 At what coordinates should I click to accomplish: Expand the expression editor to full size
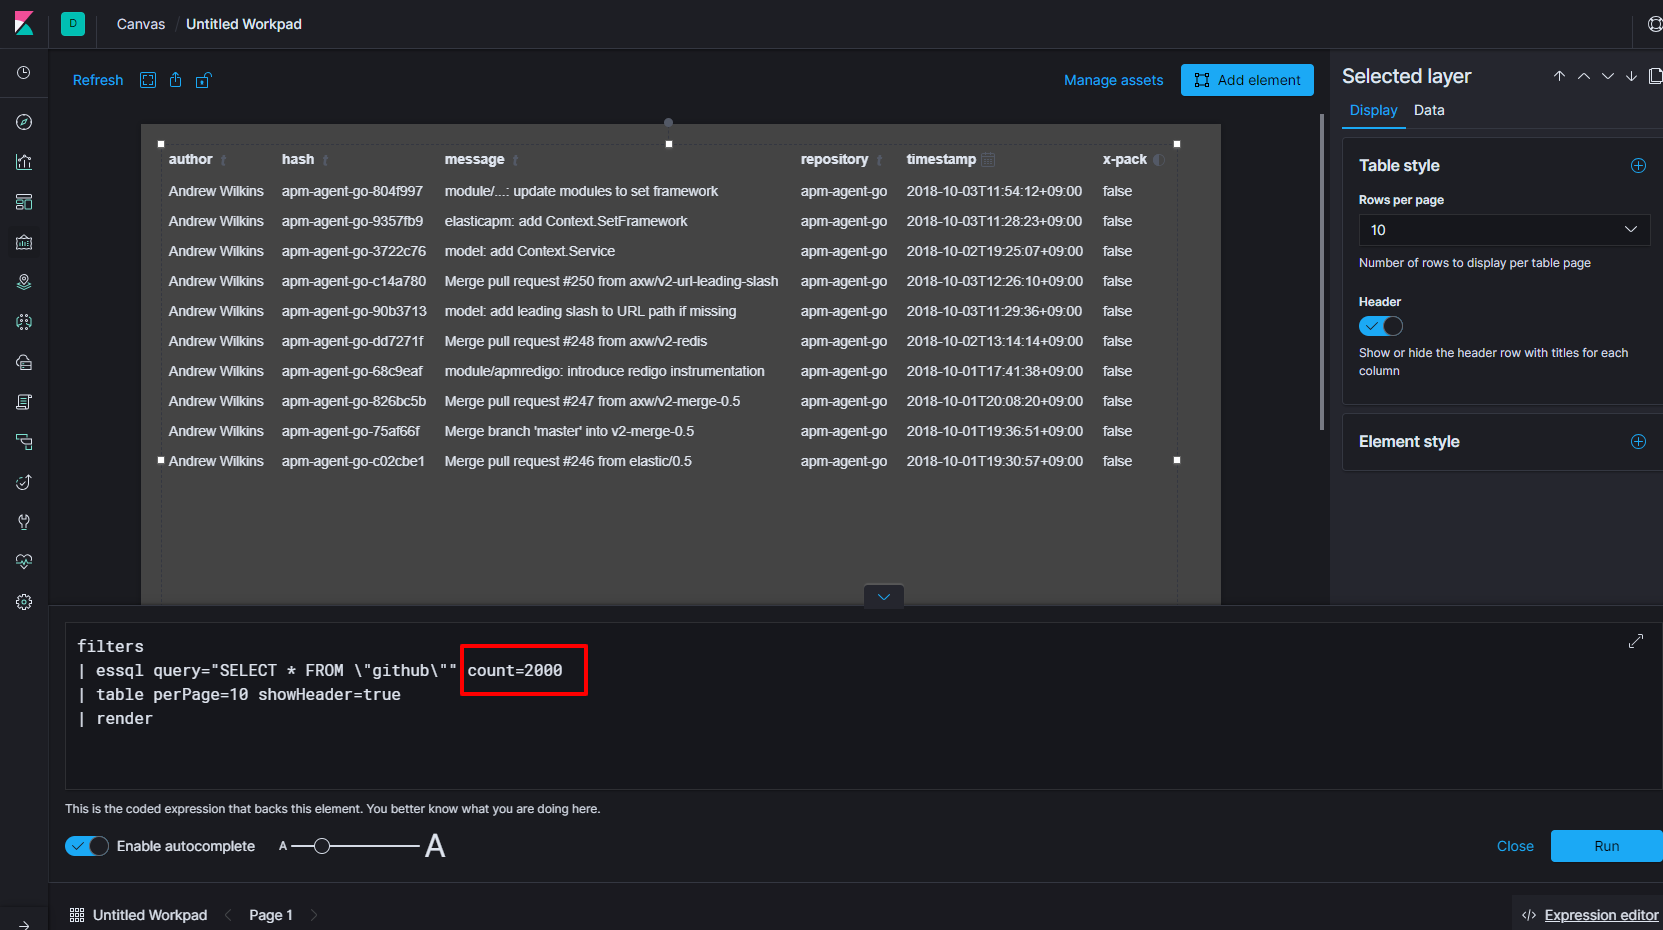pos(1636,641)
